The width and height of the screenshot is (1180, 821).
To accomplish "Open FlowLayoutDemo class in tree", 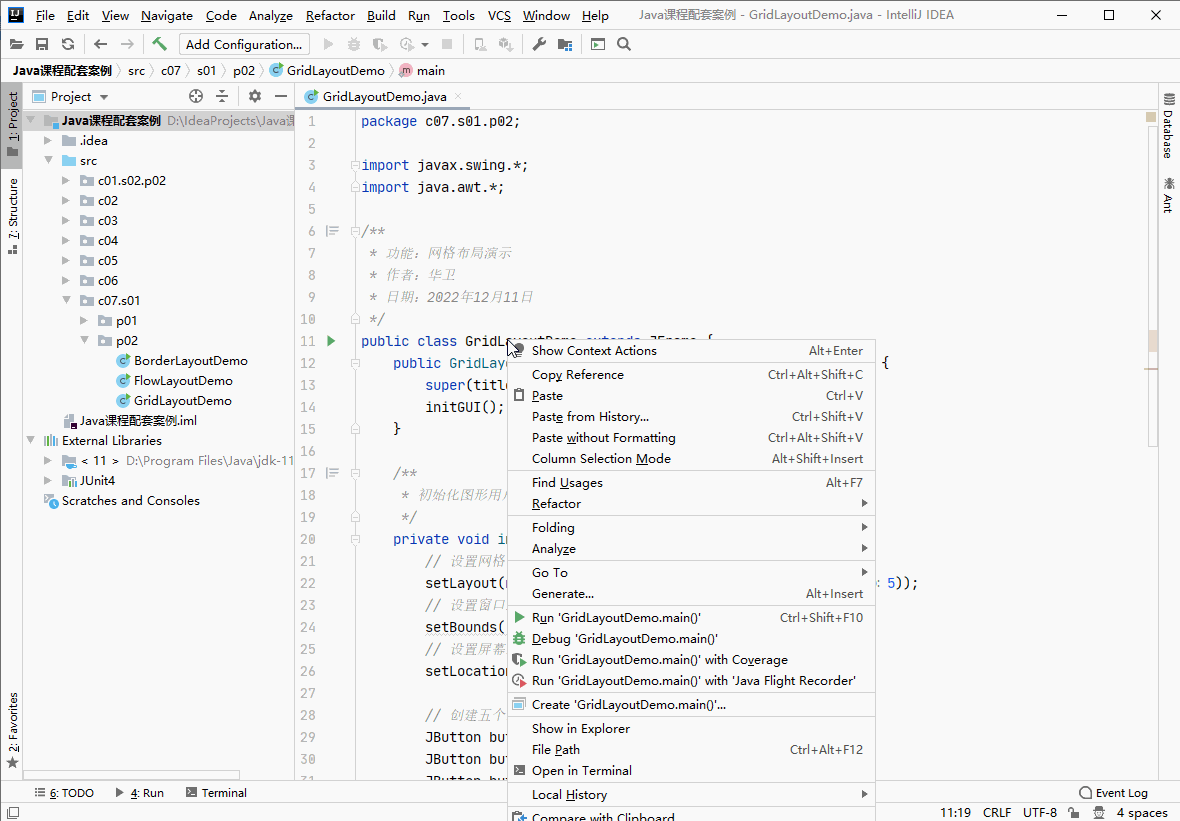I will (175, 381).
